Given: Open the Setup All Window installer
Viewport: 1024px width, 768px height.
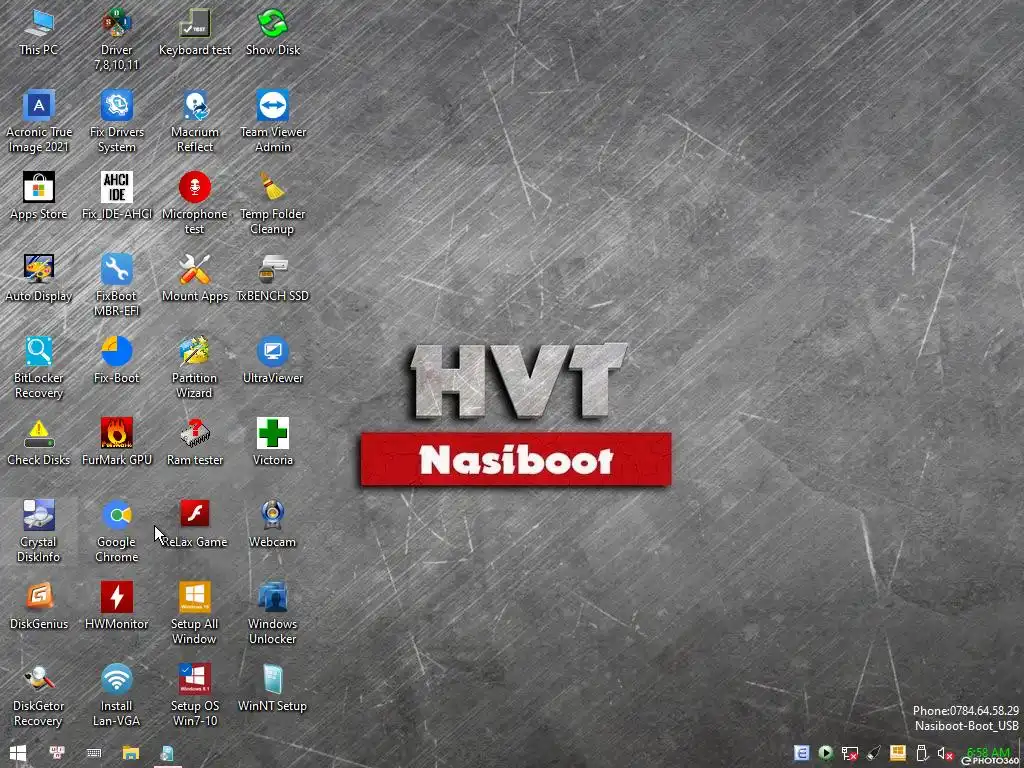Looking at the screenshot, I should click(x=195, y=614).
